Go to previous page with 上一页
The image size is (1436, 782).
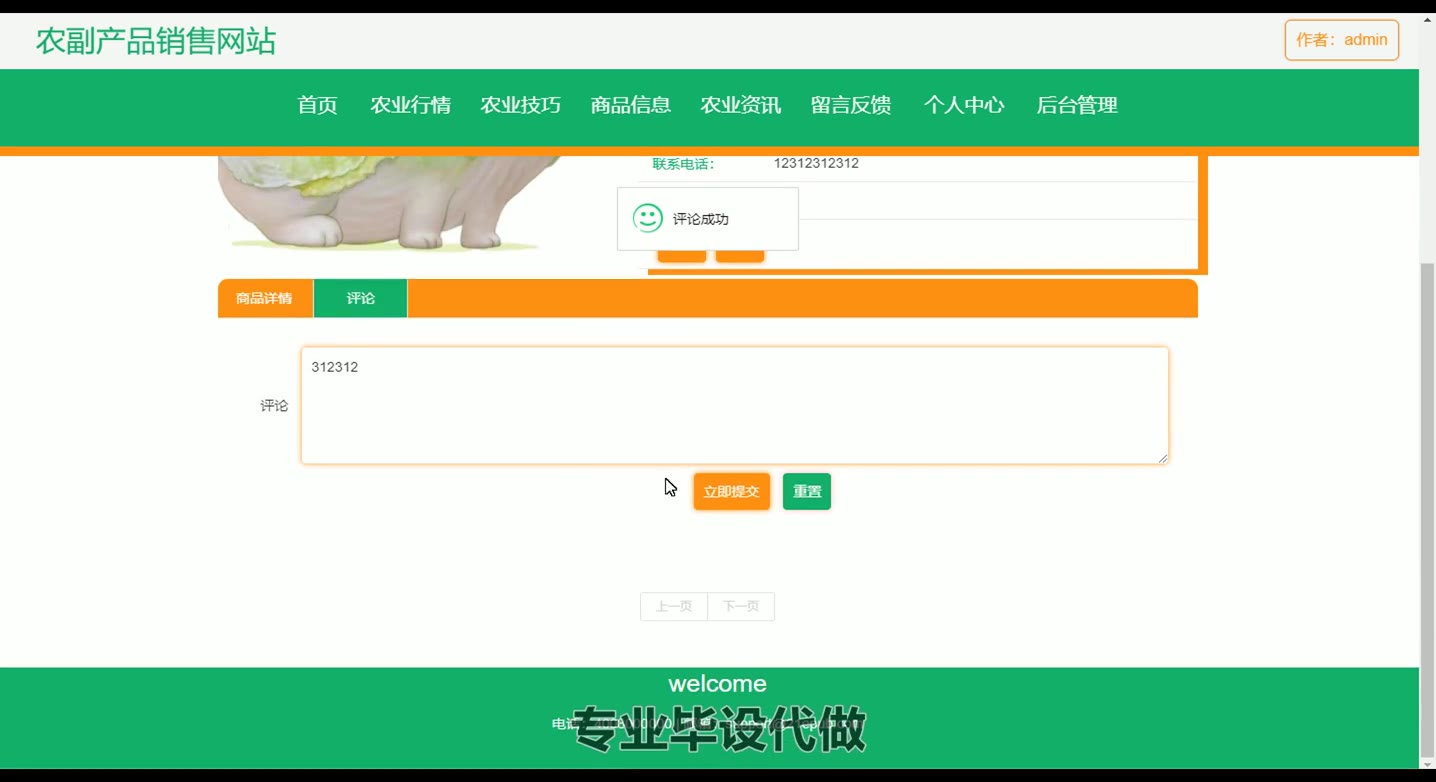(x=674, y=606)
